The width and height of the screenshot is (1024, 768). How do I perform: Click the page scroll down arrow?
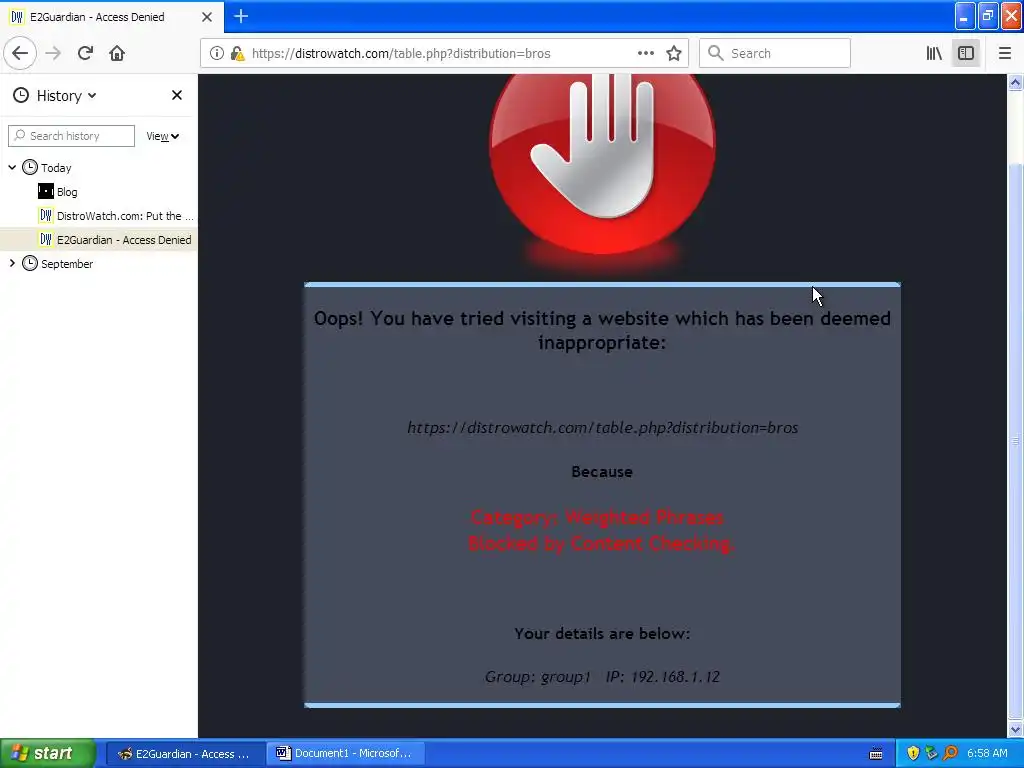[x=1015, y=730]
